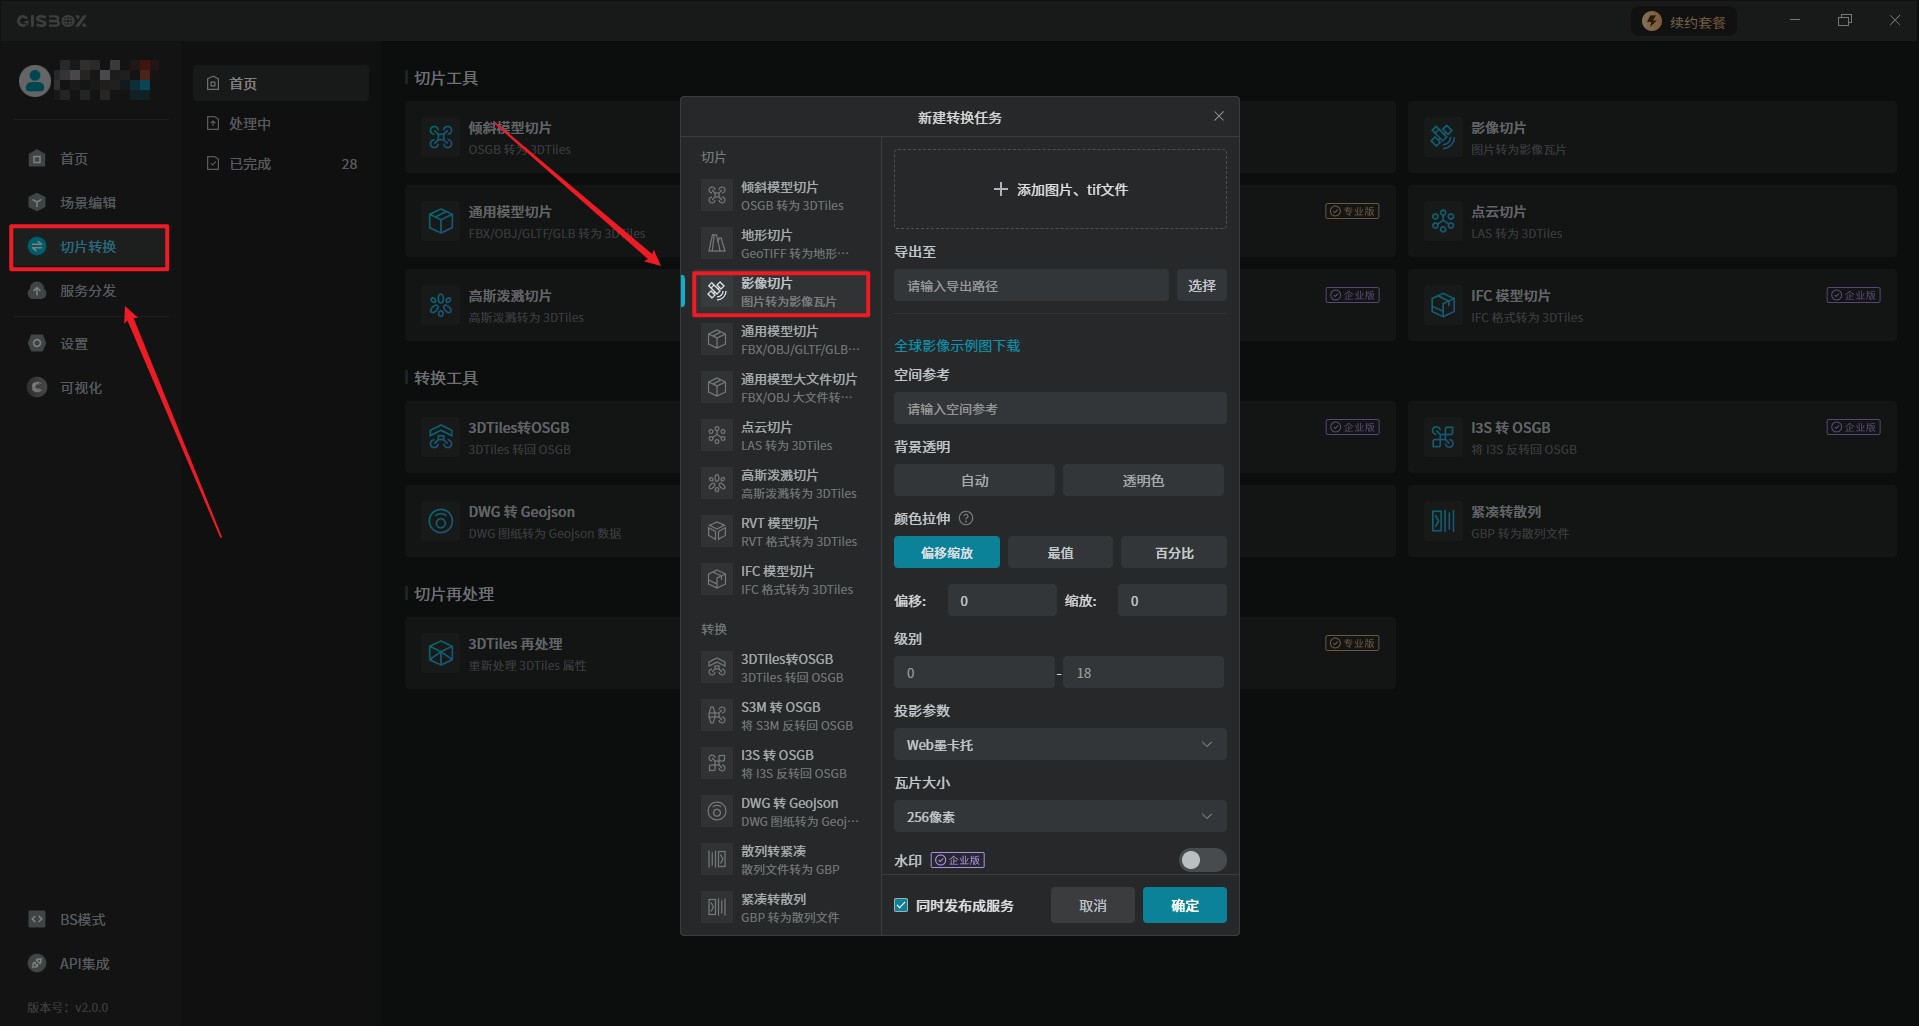Click the 散列转紧凑 icon
The width and height of the screenshot is (1919, 1026).
(x=717, y=859)
